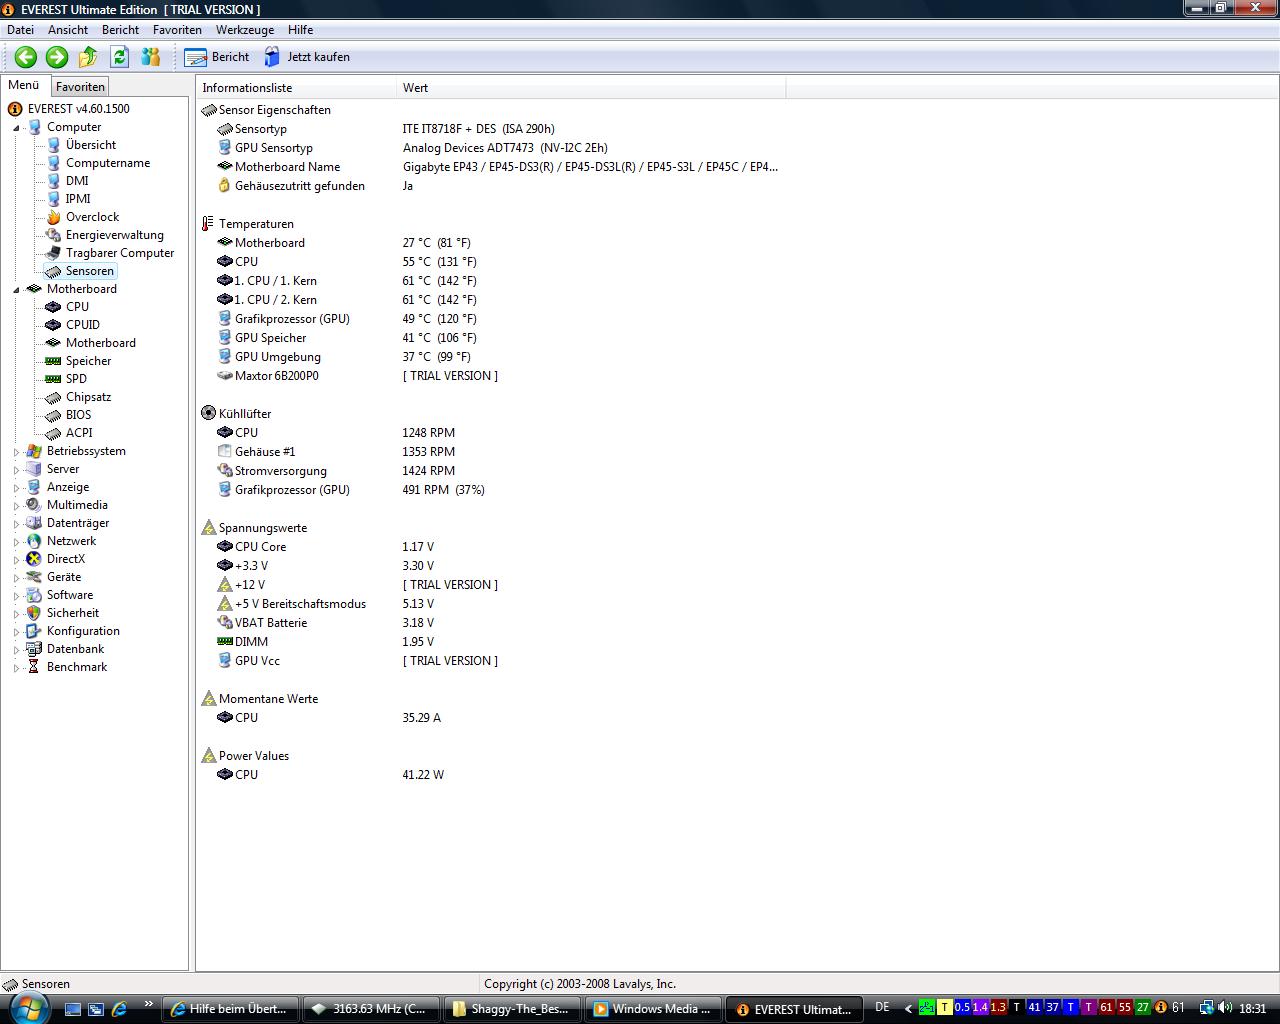Collapse the Computer tree node
1280x1024 pixels.
[16, 127]
